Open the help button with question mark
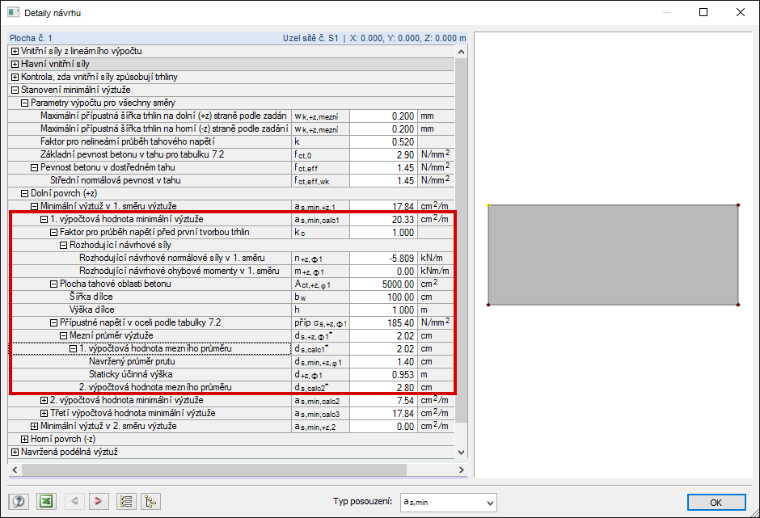 tap(18, 501)
